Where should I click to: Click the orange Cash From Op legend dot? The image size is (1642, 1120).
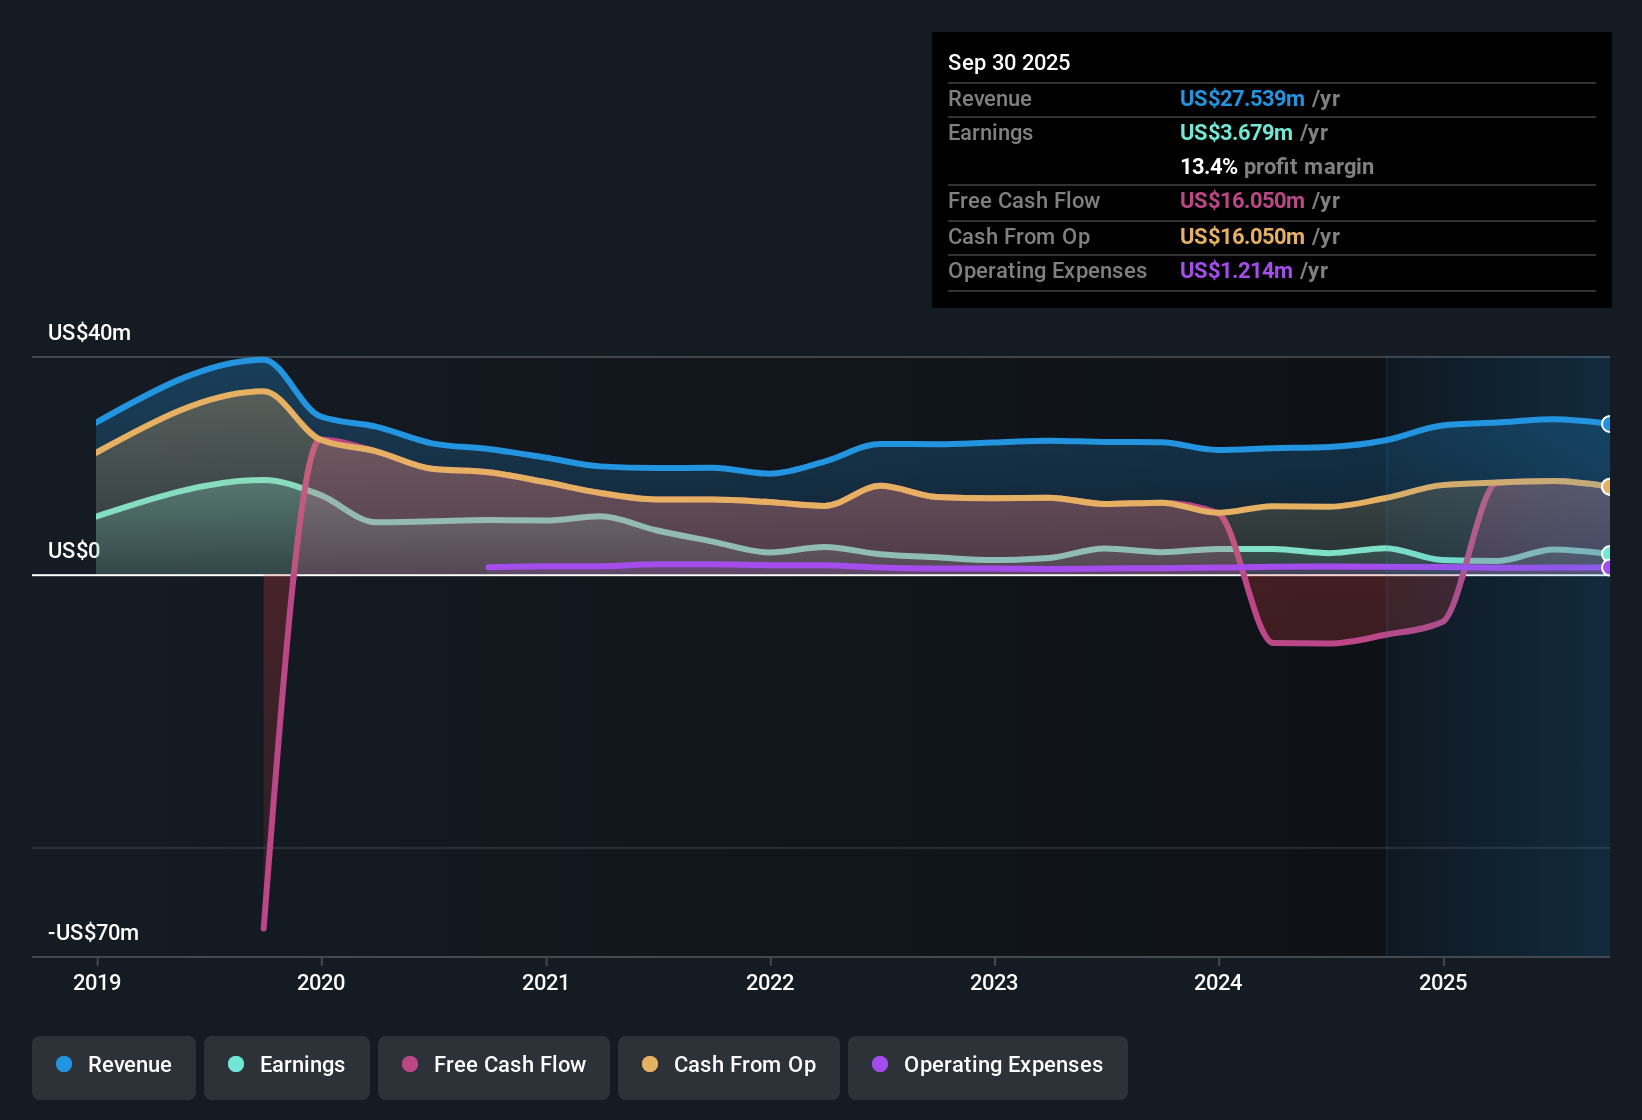(650, 1065)
